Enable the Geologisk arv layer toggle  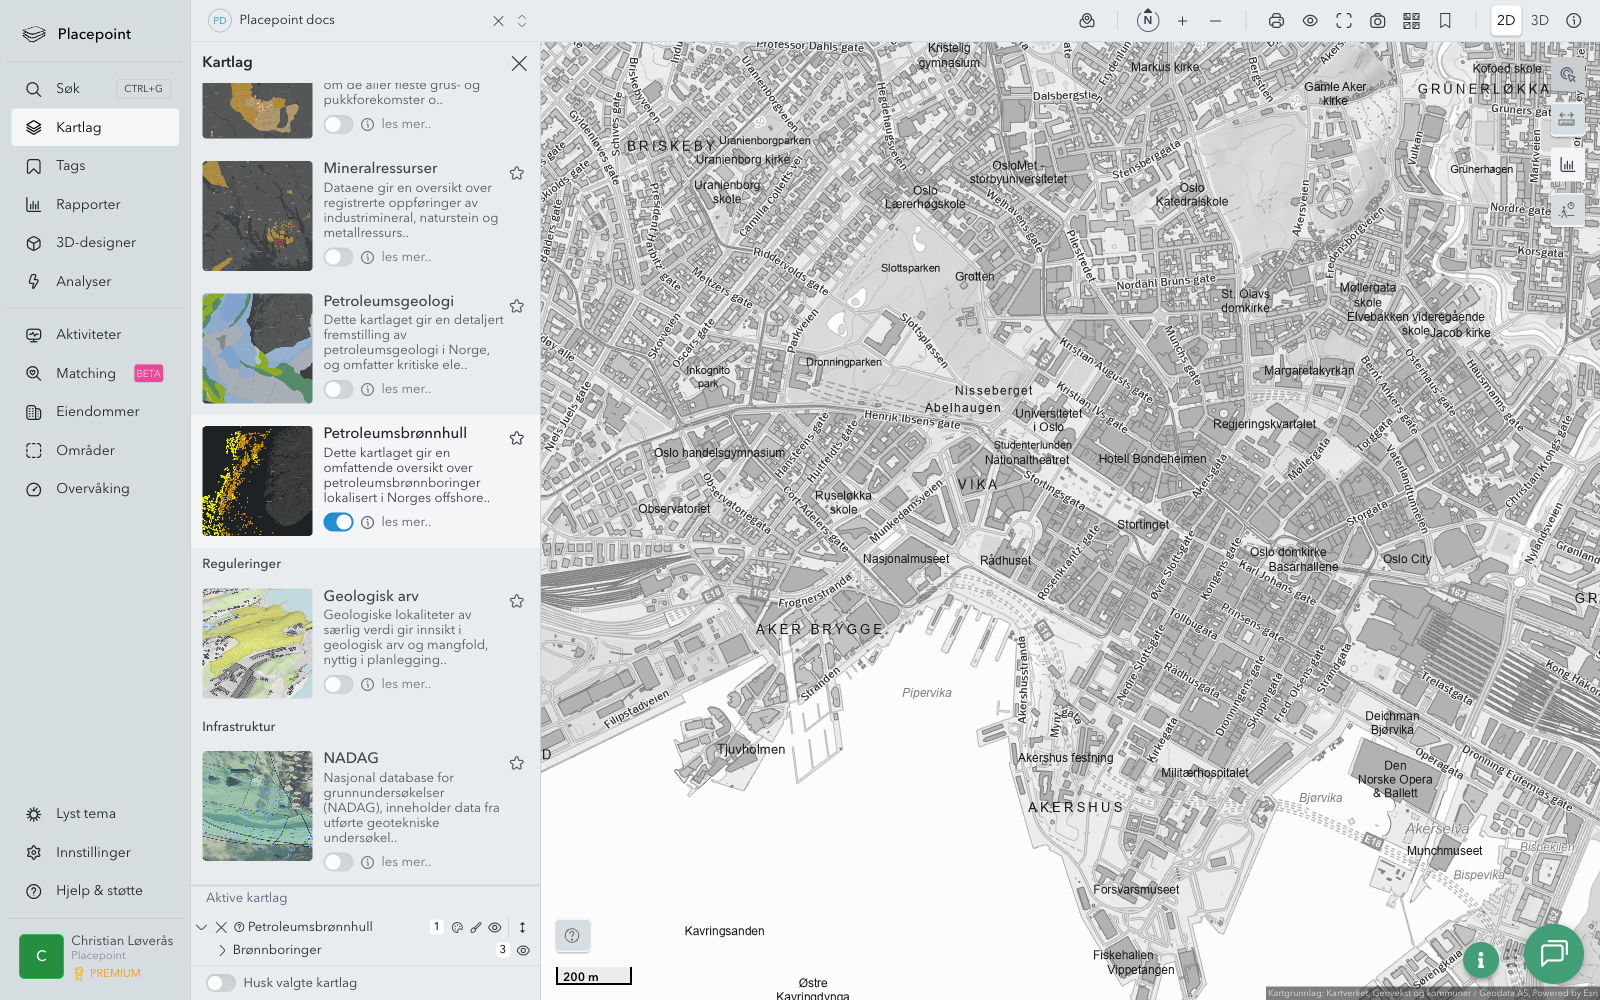(x=338, y=684)
